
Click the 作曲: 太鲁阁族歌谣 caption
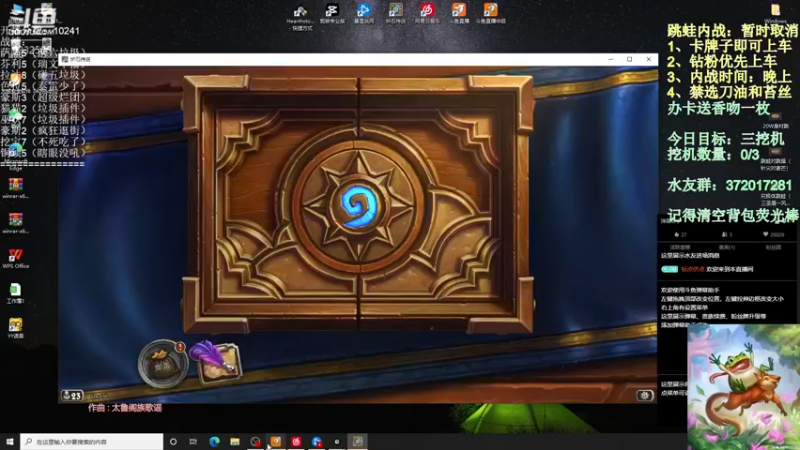click(x=125, y=408)
